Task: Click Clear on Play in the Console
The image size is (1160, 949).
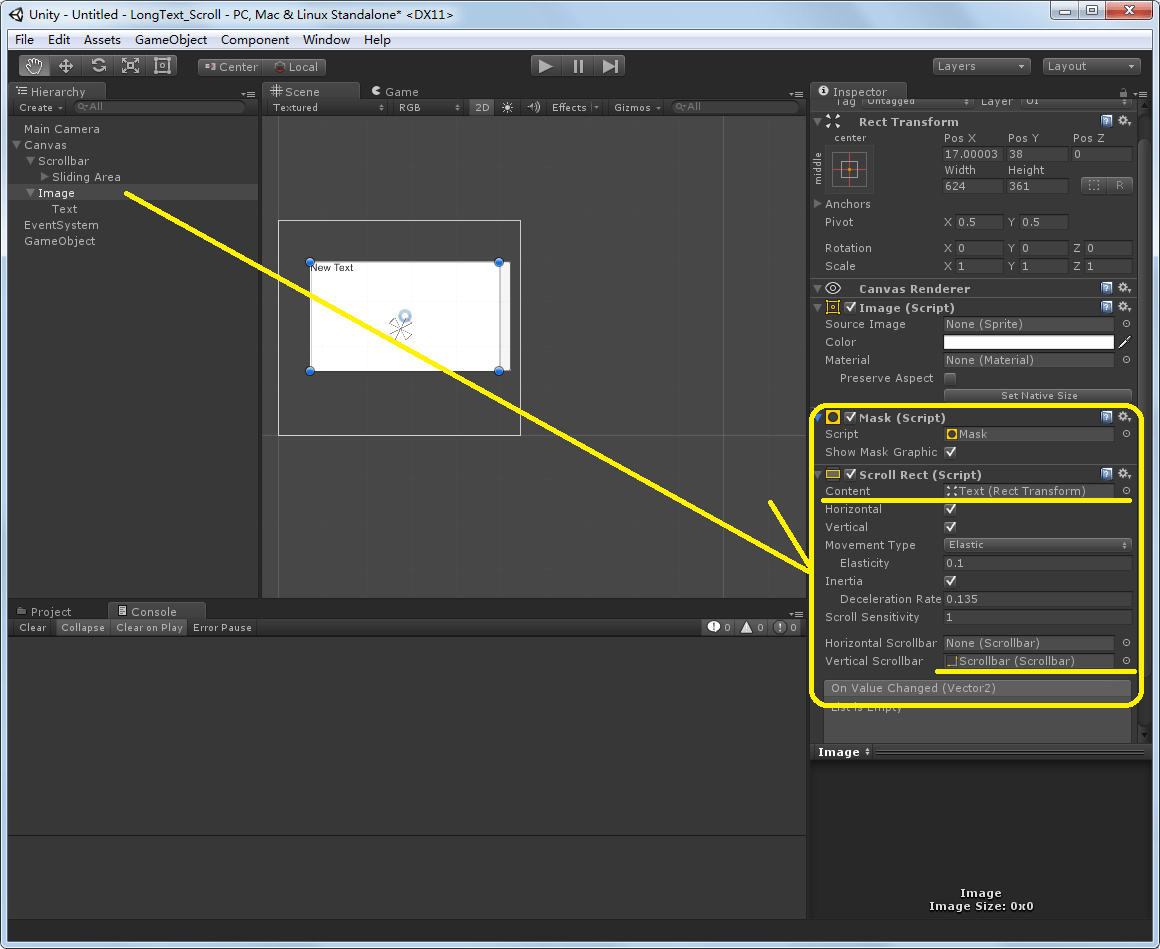Action: point(148,627)
